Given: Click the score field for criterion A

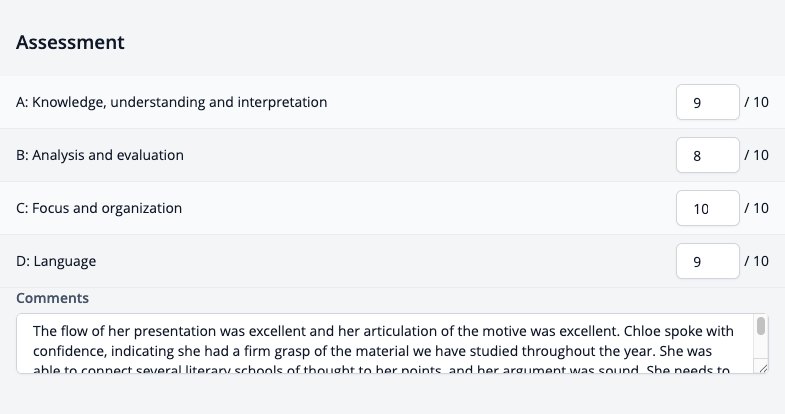Looking at the screenshot, I should (x=707, y=102).
